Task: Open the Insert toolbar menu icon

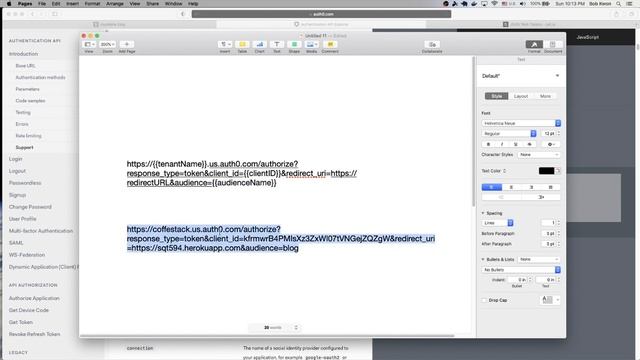Action: point(225,44)
